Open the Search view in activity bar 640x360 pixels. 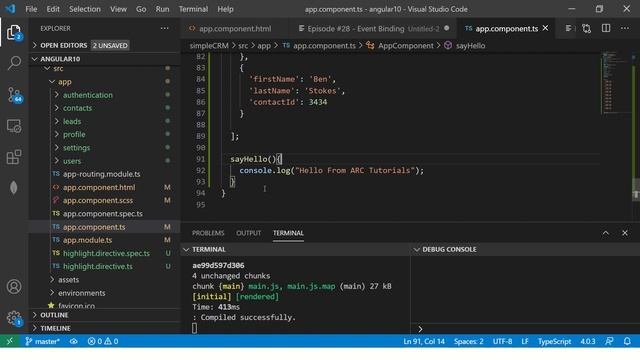click(x=14, y=63)
